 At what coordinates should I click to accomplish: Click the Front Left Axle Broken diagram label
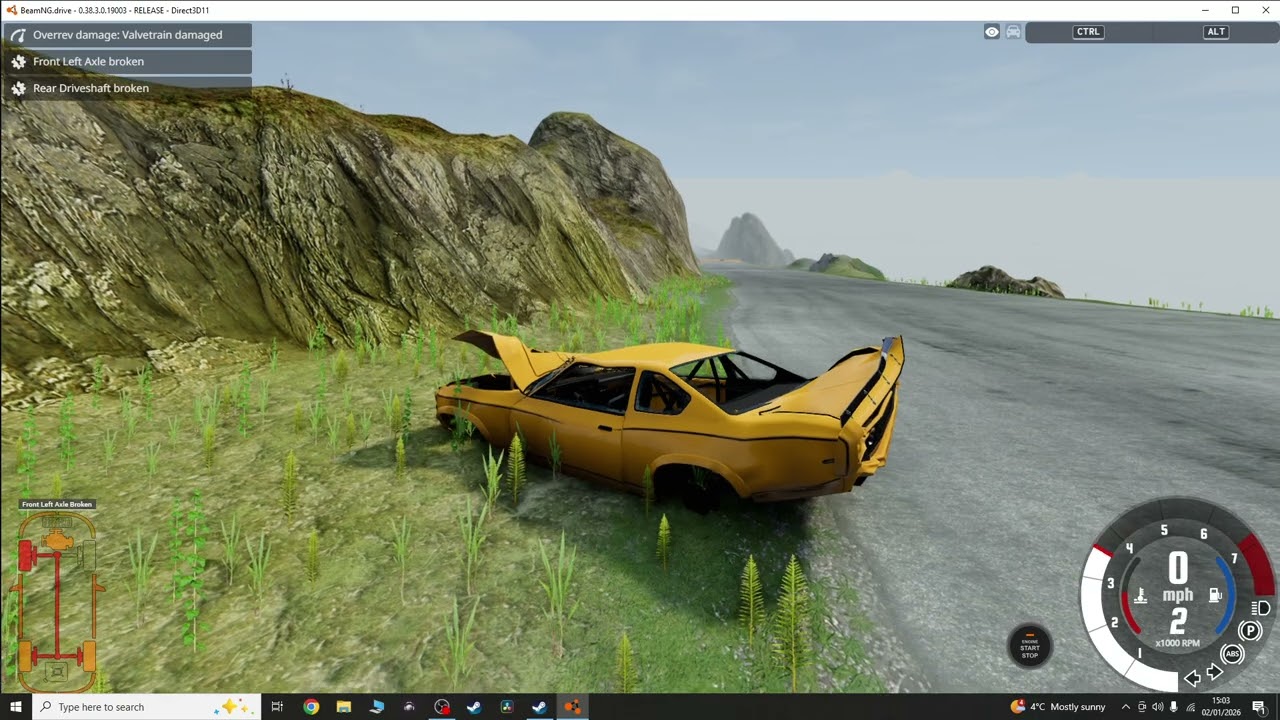57,504
